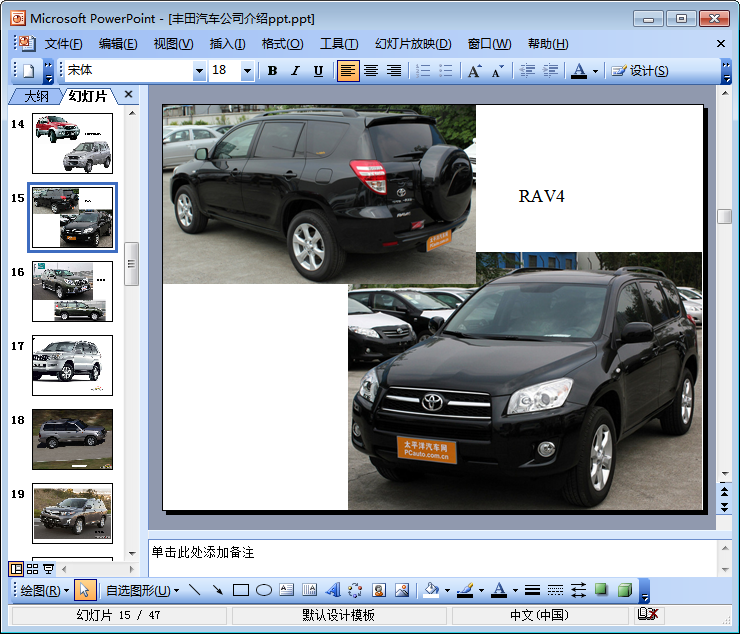This screenshot has height=634, width=740.
Task: Open drawing toolbar font color dropdown
Action: (x=515, y=591)
